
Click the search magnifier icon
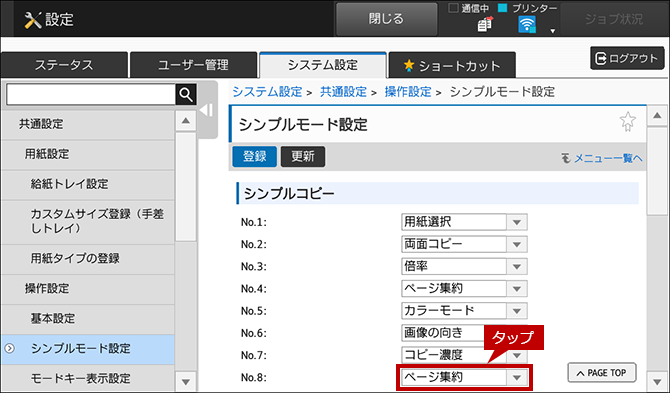[x=186, y=94]
